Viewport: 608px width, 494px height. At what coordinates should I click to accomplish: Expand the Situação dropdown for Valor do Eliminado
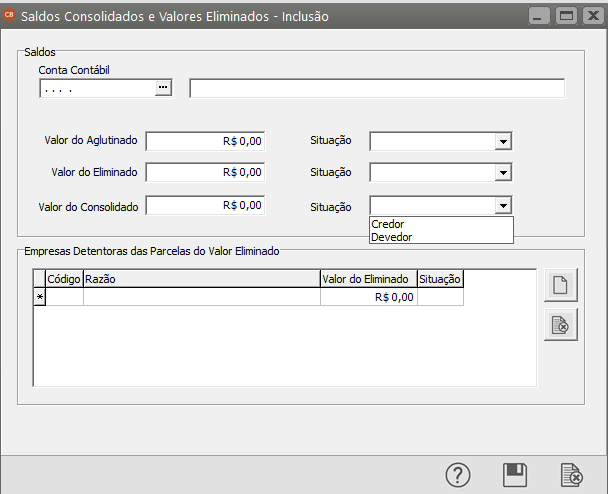[503, 173]
